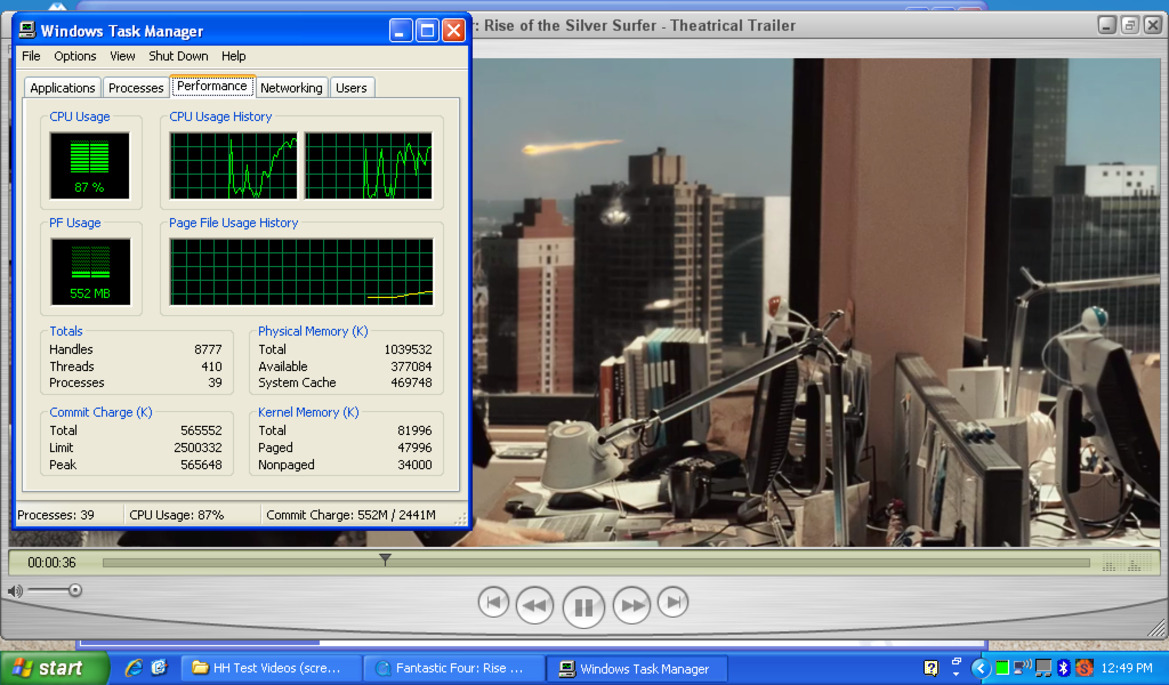Viewport: 1169px width, 685px height.
Task: Switch to HH Test Videos taskbar window
Action: click(267, 668)
